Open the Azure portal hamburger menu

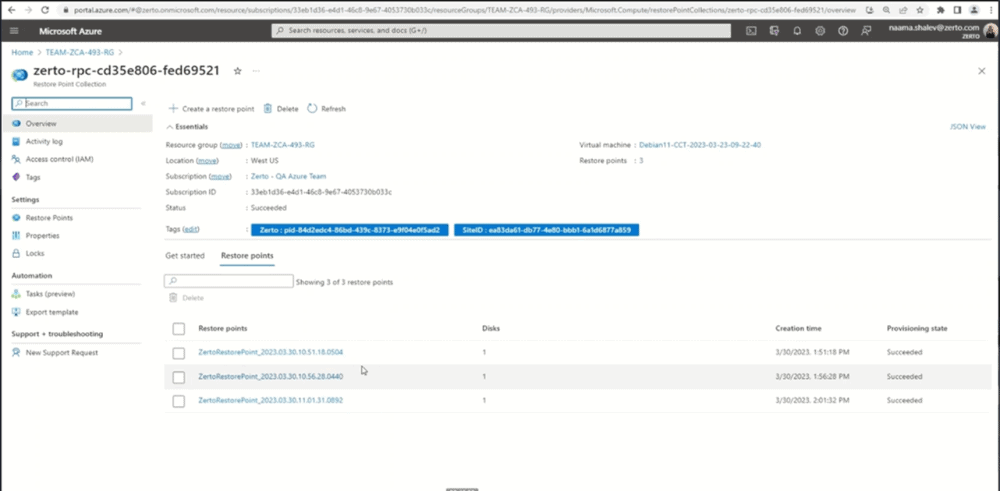coord(14,31)
